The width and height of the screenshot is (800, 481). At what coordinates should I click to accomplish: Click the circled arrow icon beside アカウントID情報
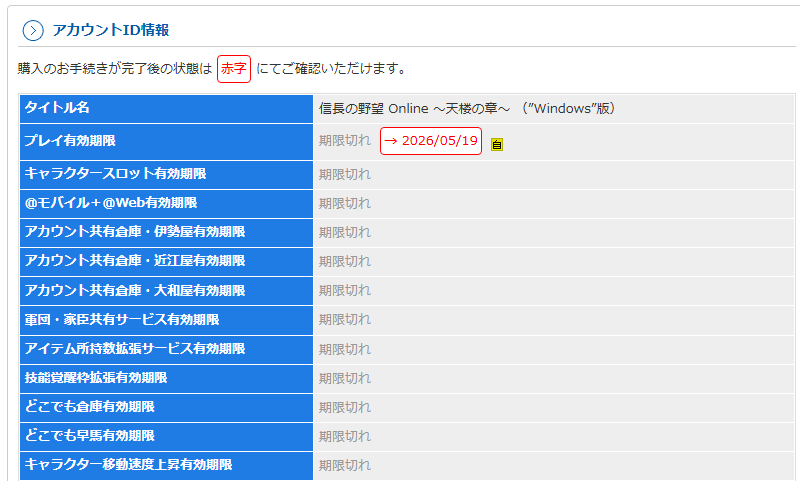(x=33, y=31)
